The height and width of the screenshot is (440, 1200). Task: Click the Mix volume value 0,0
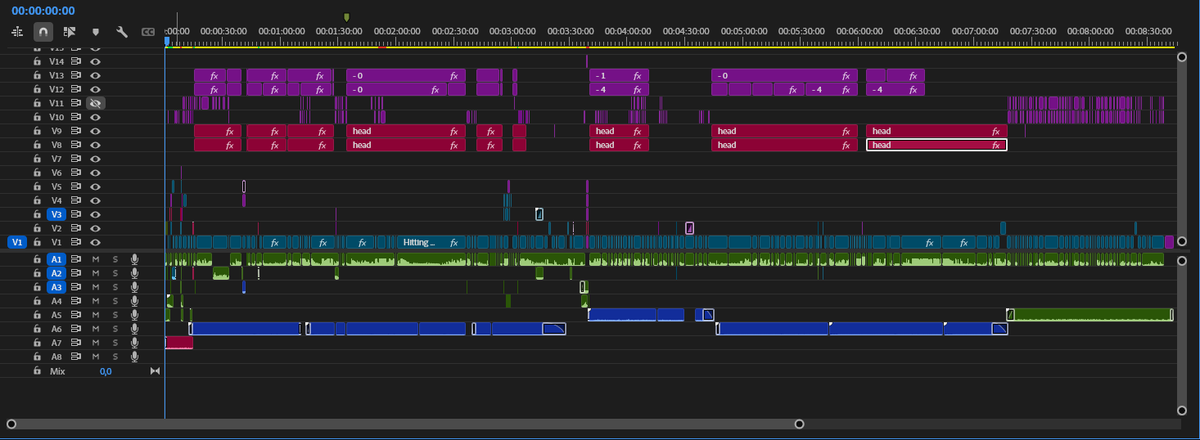(x=105, y=371)
